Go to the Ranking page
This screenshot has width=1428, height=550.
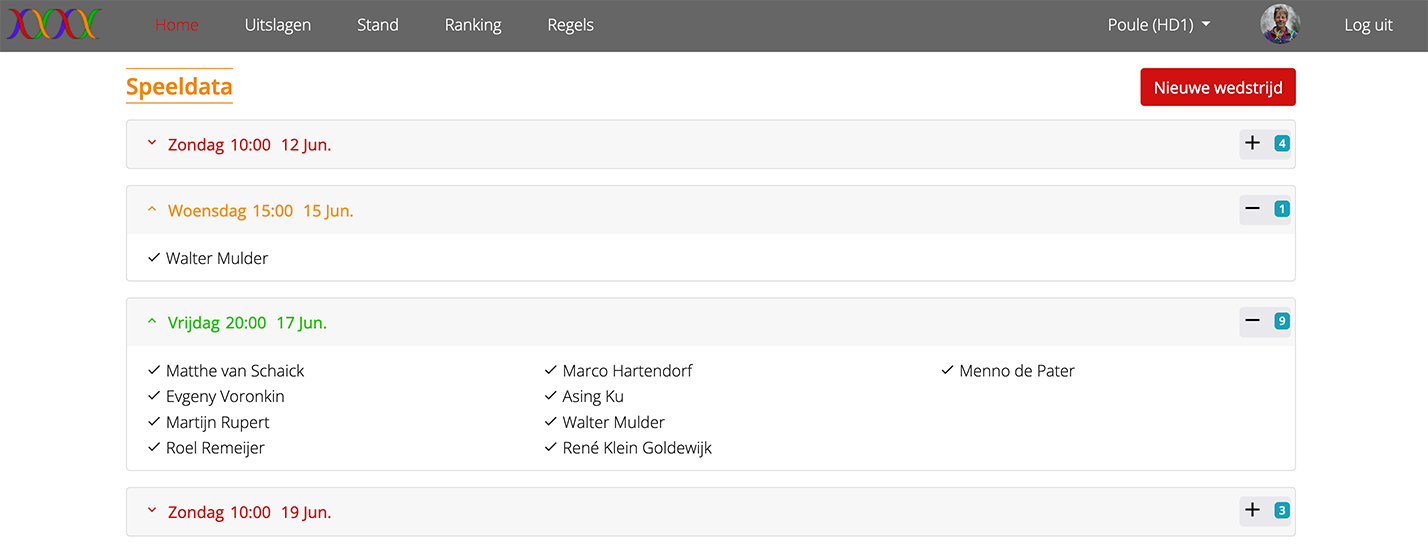click(473, 25)
